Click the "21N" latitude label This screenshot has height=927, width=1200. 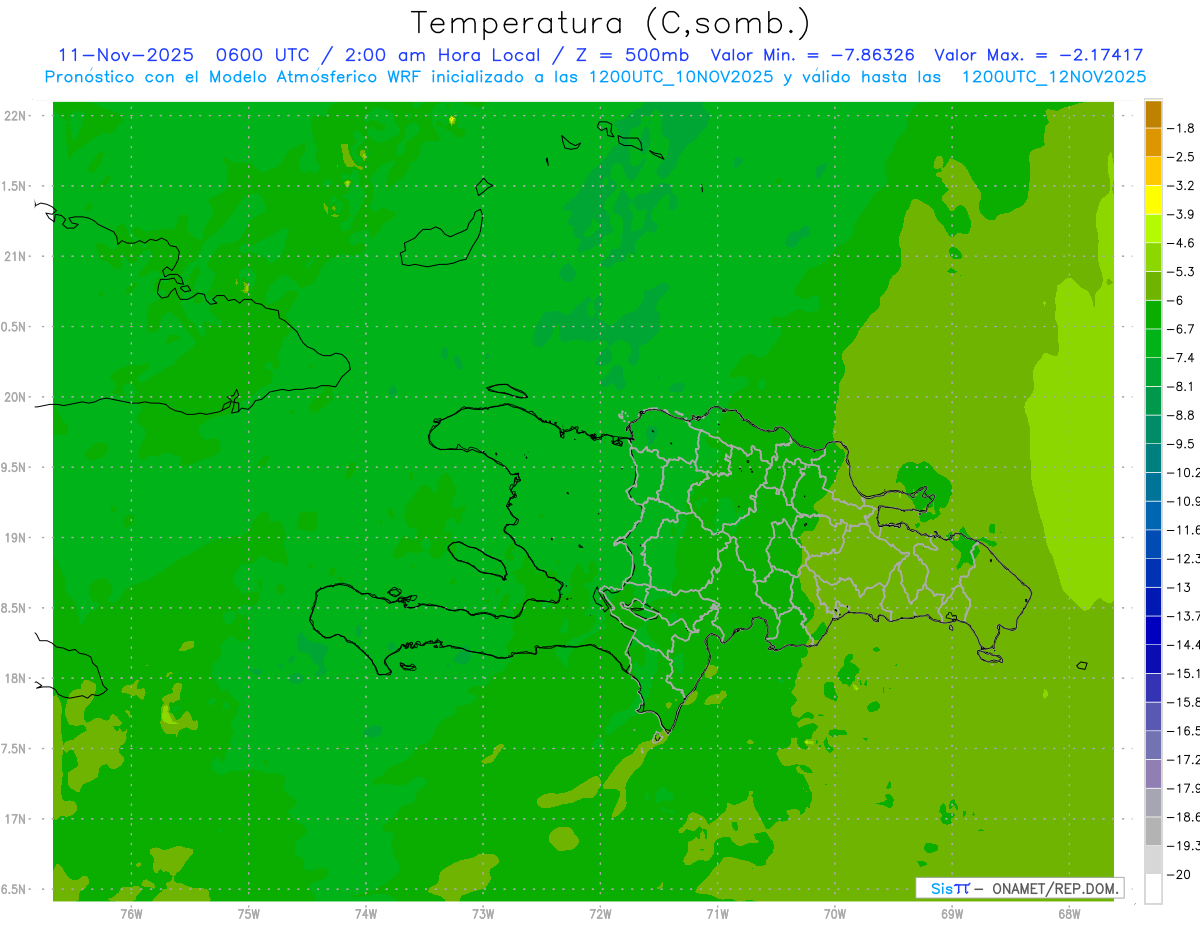[15, 256]
